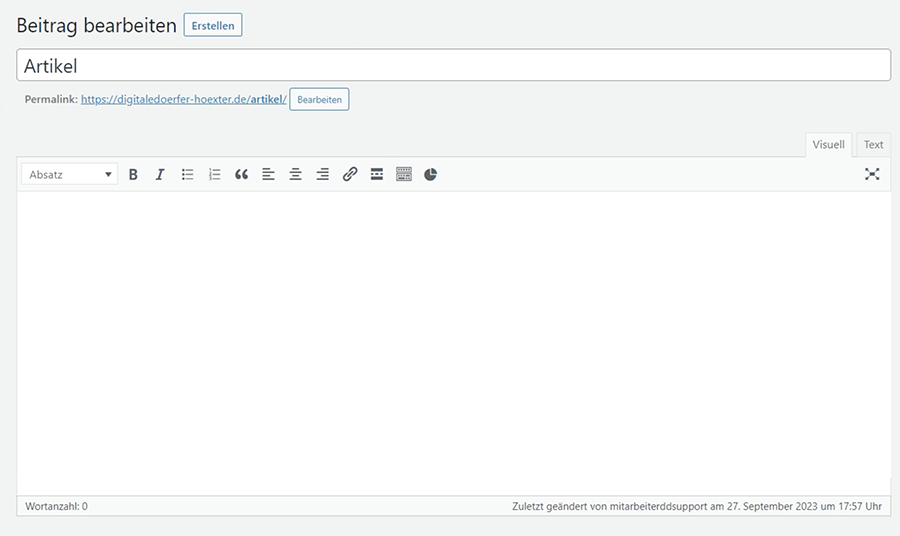Open the digitaledoerfer-hoexter.de permalink
The height and width of the screenshot is (536, 900).
click(x=183, y=99)
